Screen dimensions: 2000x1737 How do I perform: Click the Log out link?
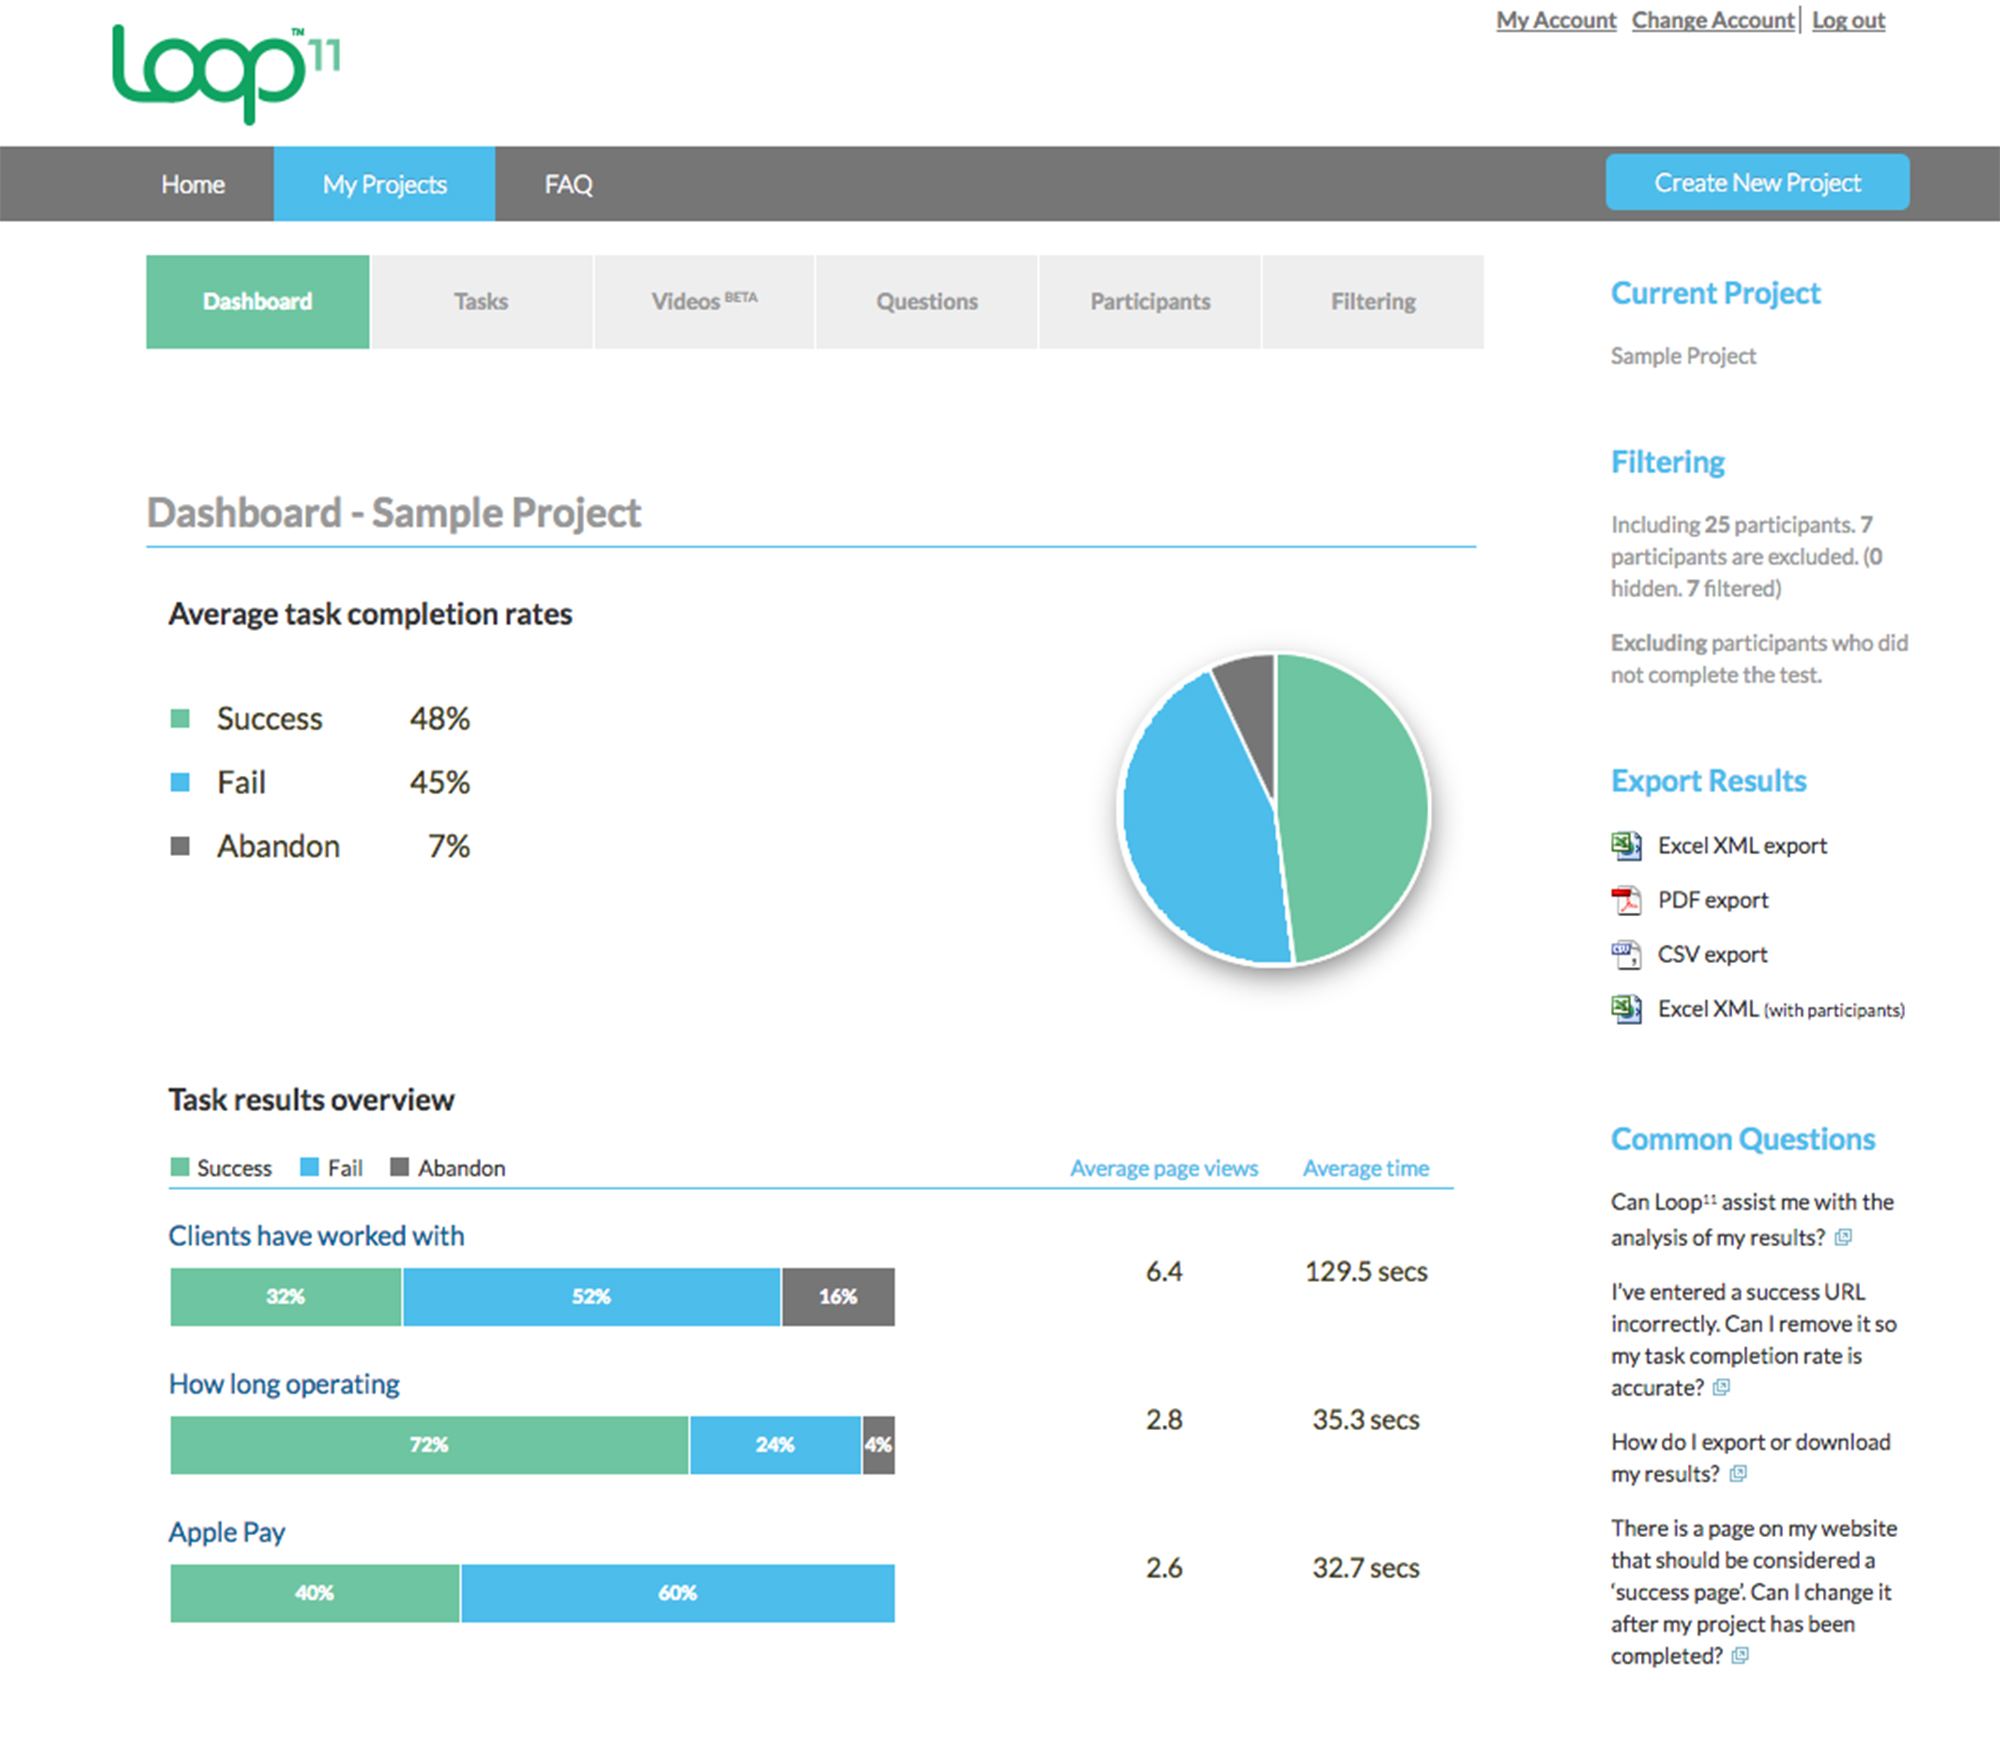pyautogui.click(x=1848, y=20)
